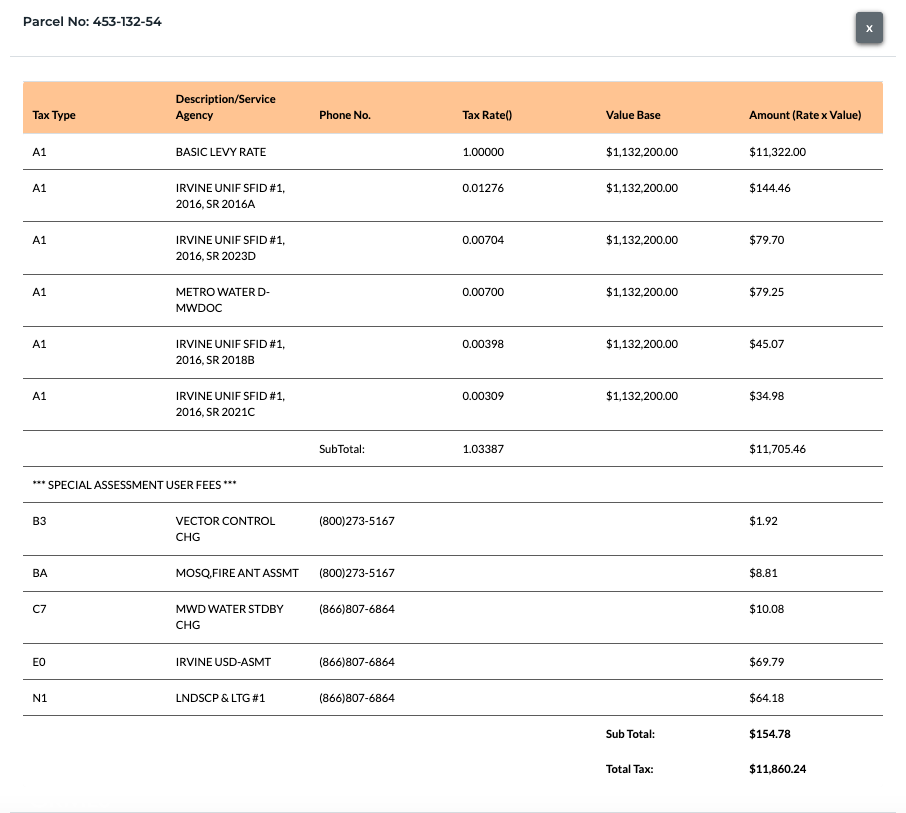906x813 pixels.
Task: Select the BASIC LEVY RATE row
Action: tap(452, 152)
